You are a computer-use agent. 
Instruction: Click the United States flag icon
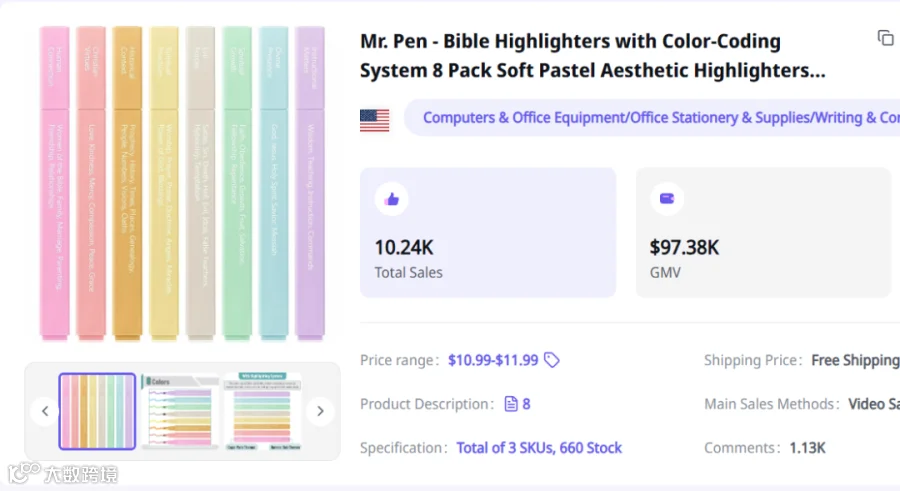point(374,121)
